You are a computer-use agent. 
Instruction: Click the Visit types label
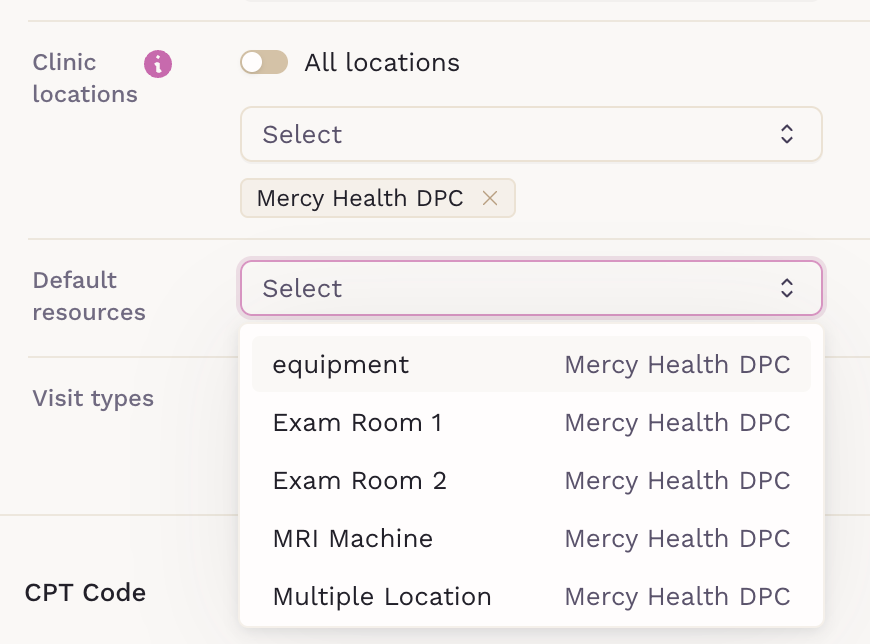[93, 398]
